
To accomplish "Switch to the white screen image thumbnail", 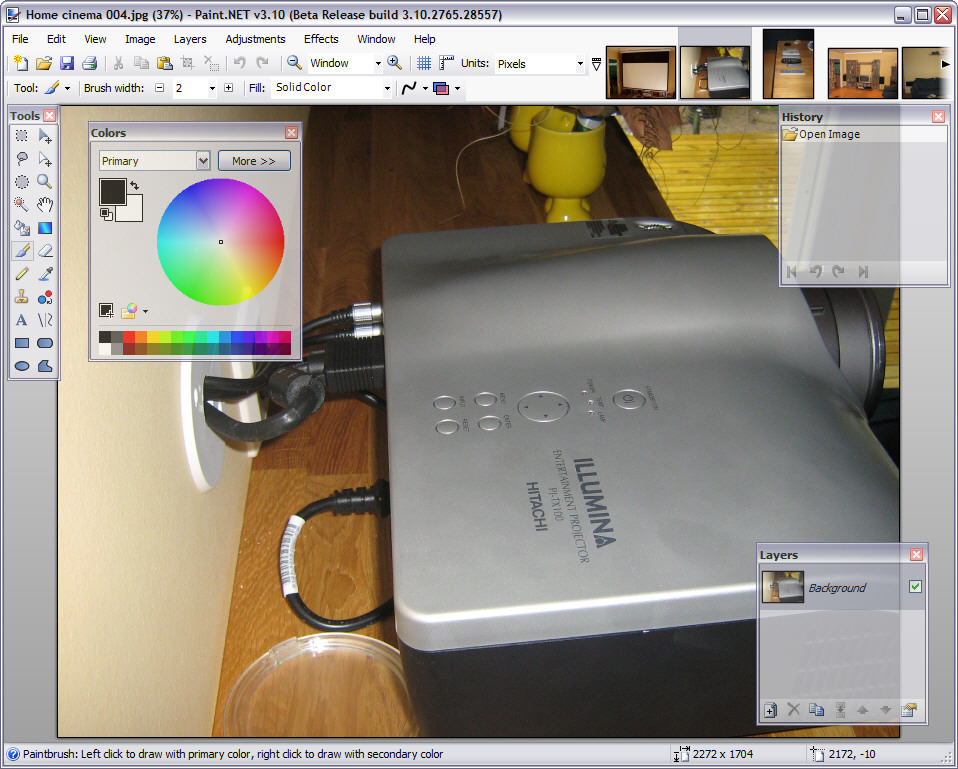I will click(640, 72).
